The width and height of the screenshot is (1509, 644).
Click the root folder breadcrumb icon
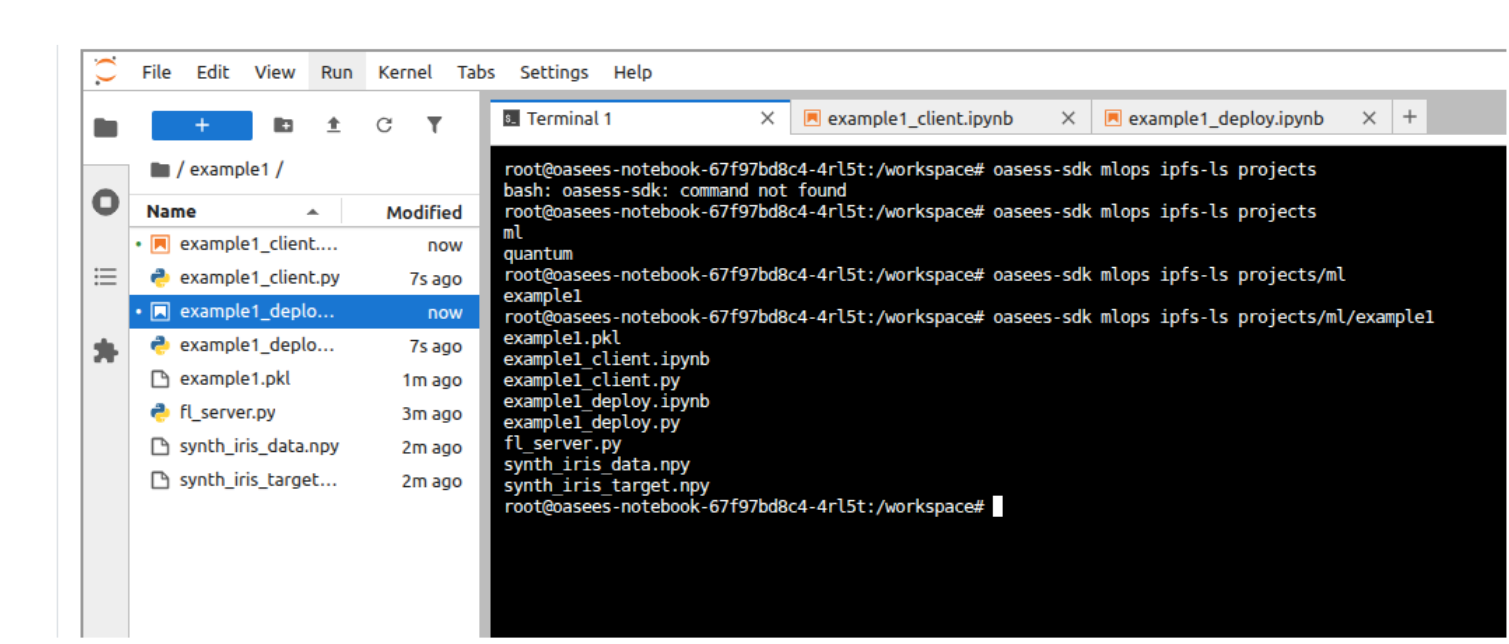(x=160, y=169)
